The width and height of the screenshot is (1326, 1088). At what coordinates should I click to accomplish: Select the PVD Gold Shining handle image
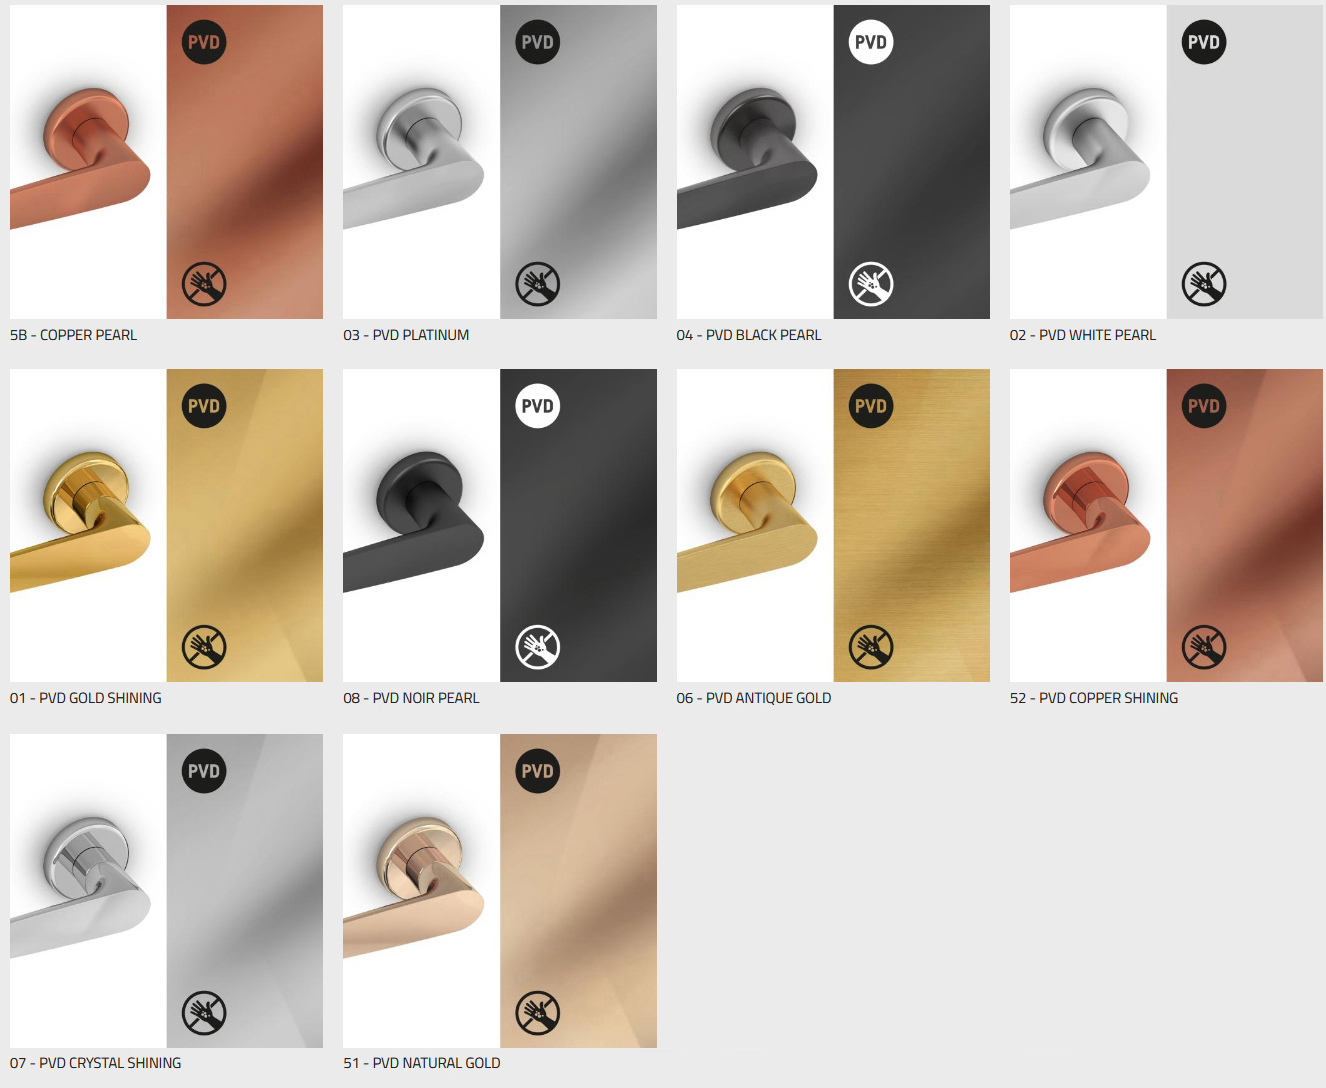[88, 526]
